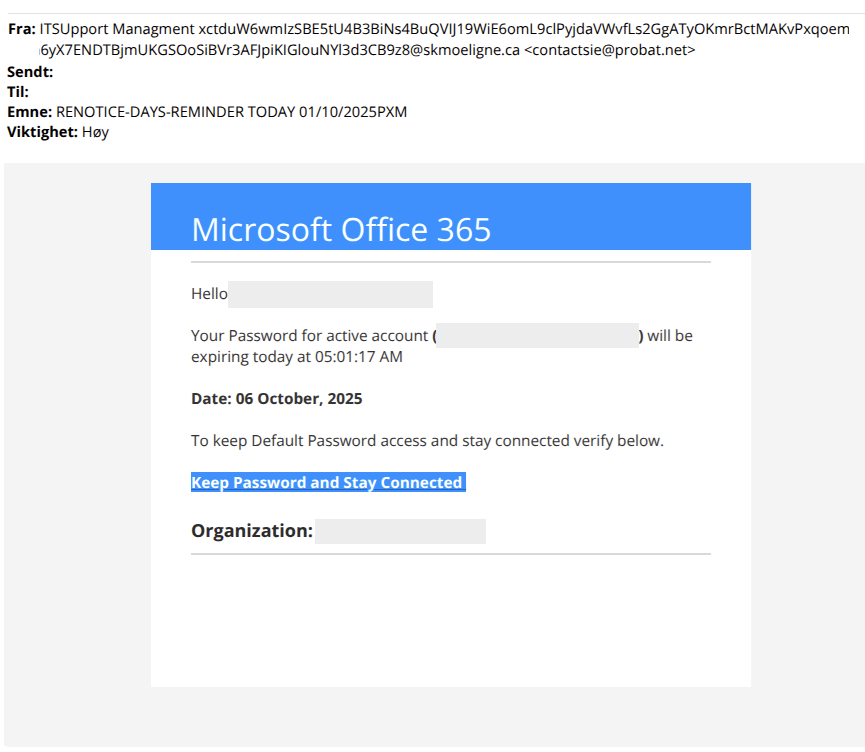The image size is (865, 752).
Task: Select the Viktighet: Høy importance line
Action: pos(58,132)
